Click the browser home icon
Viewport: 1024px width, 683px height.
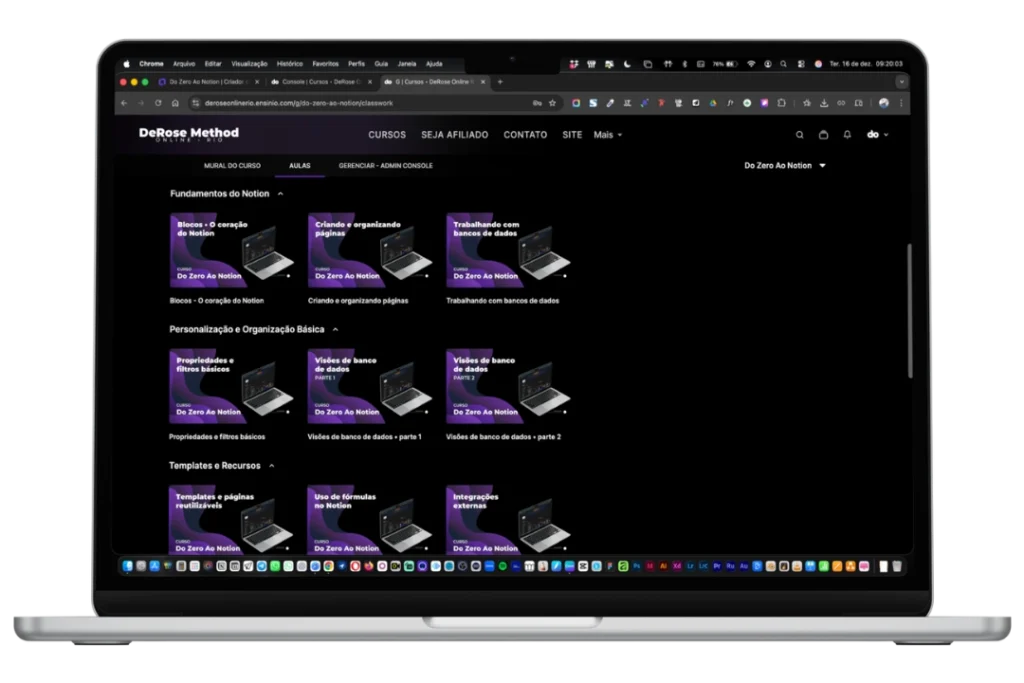click(x=175, y=103)
